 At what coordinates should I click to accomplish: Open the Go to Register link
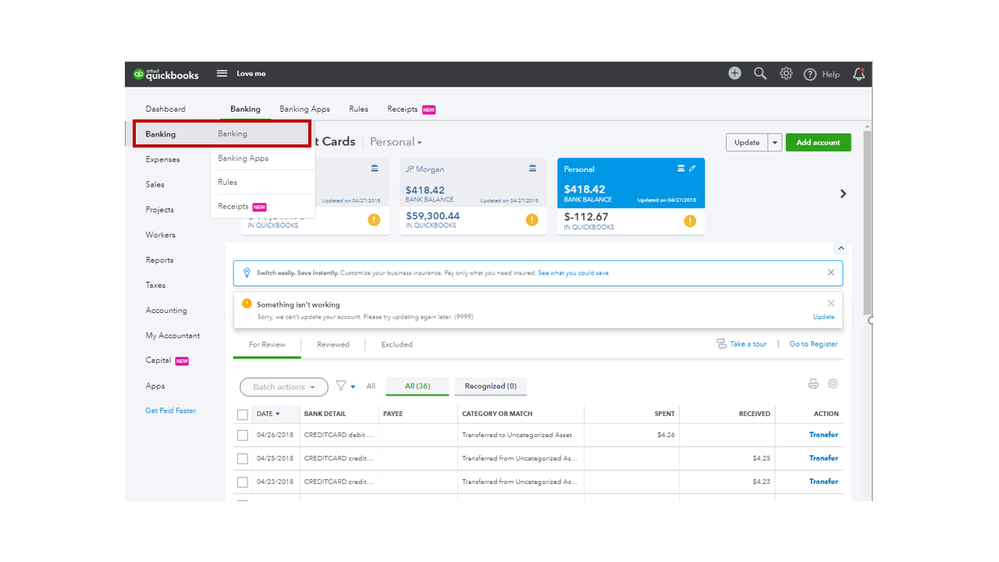point(814,344)
